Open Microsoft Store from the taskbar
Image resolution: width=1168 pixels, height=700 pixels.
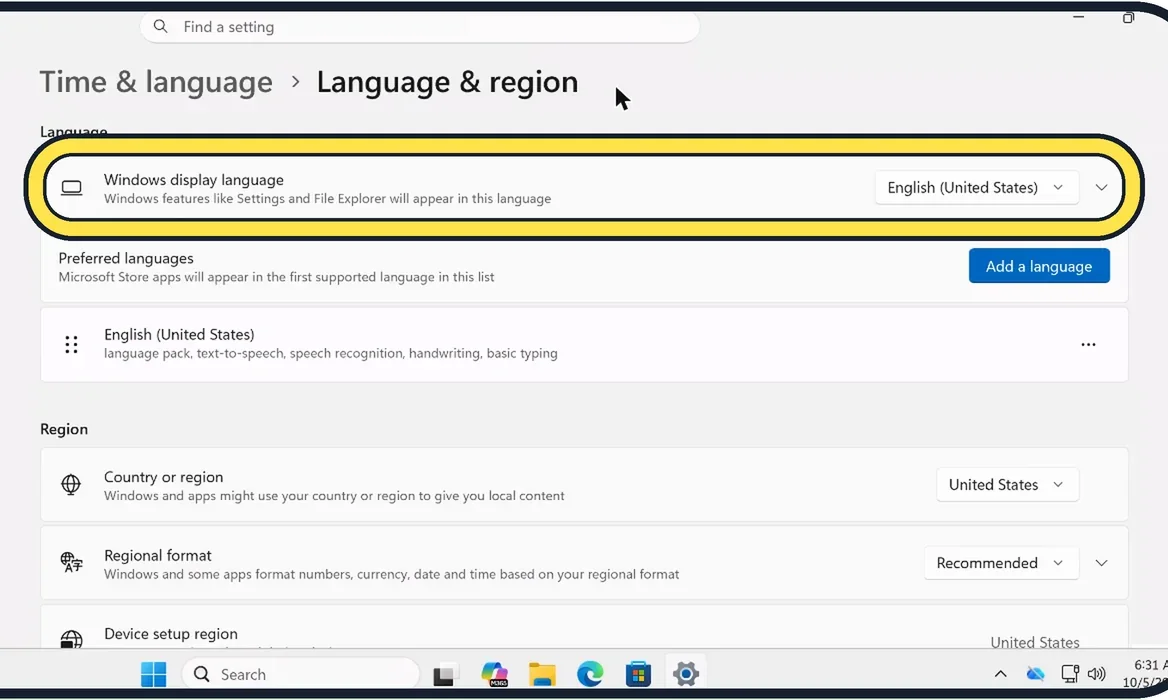click(638, 674)
